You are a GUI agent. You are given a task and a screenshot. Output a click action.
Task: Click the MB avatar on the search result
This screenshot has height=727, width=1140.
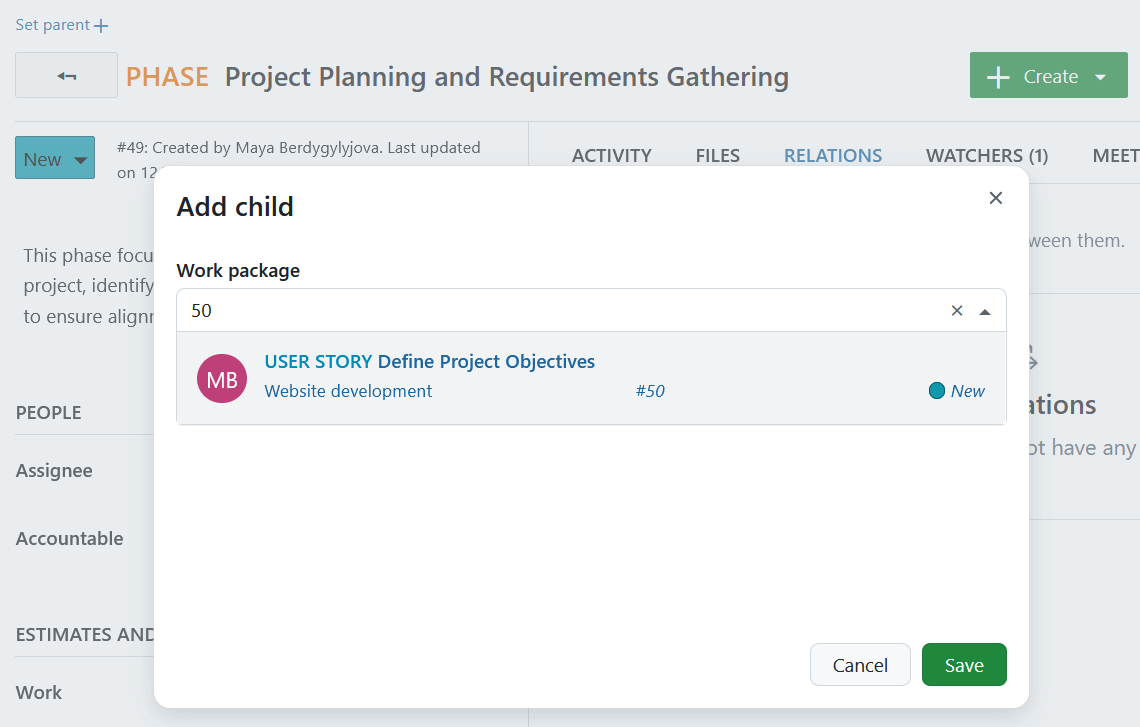click(221, 378)
